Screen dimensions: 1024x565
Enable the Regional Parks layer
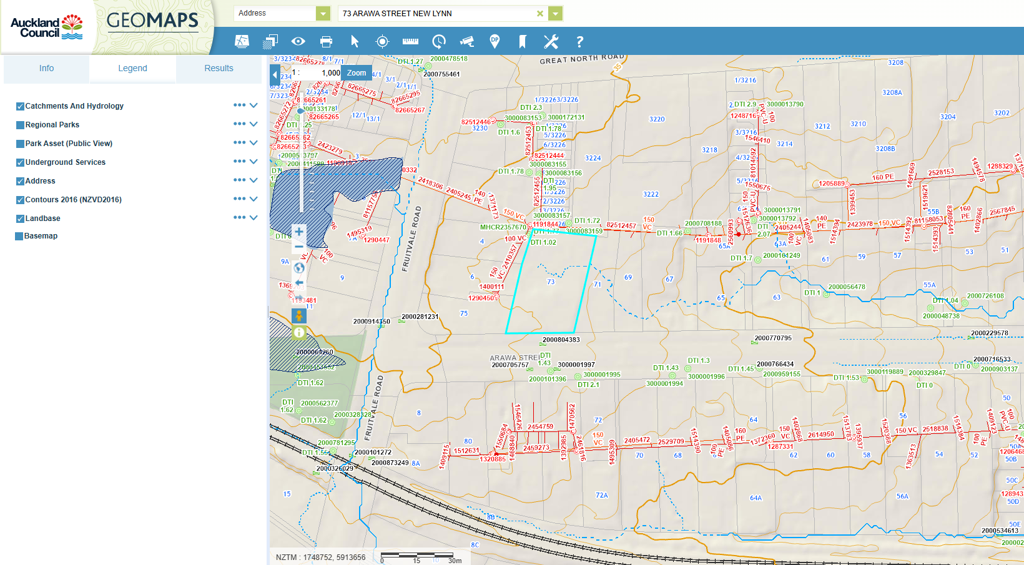click(20, 125)
